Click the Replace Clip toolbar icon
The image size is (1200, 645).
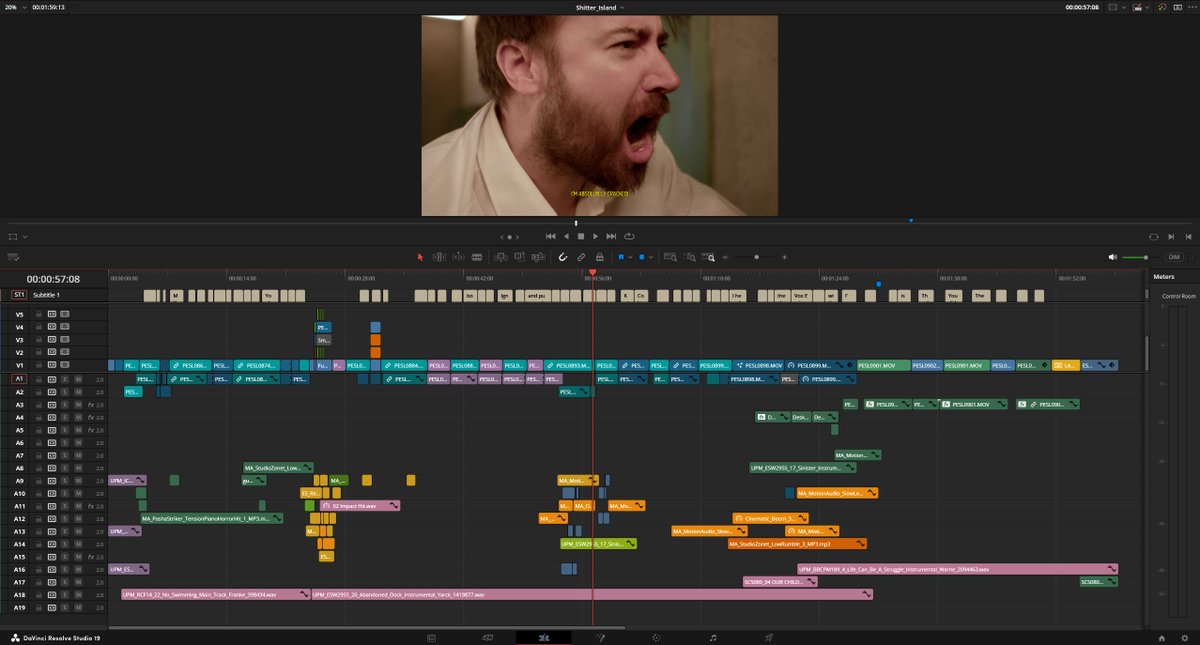click(x=537, y=257)
